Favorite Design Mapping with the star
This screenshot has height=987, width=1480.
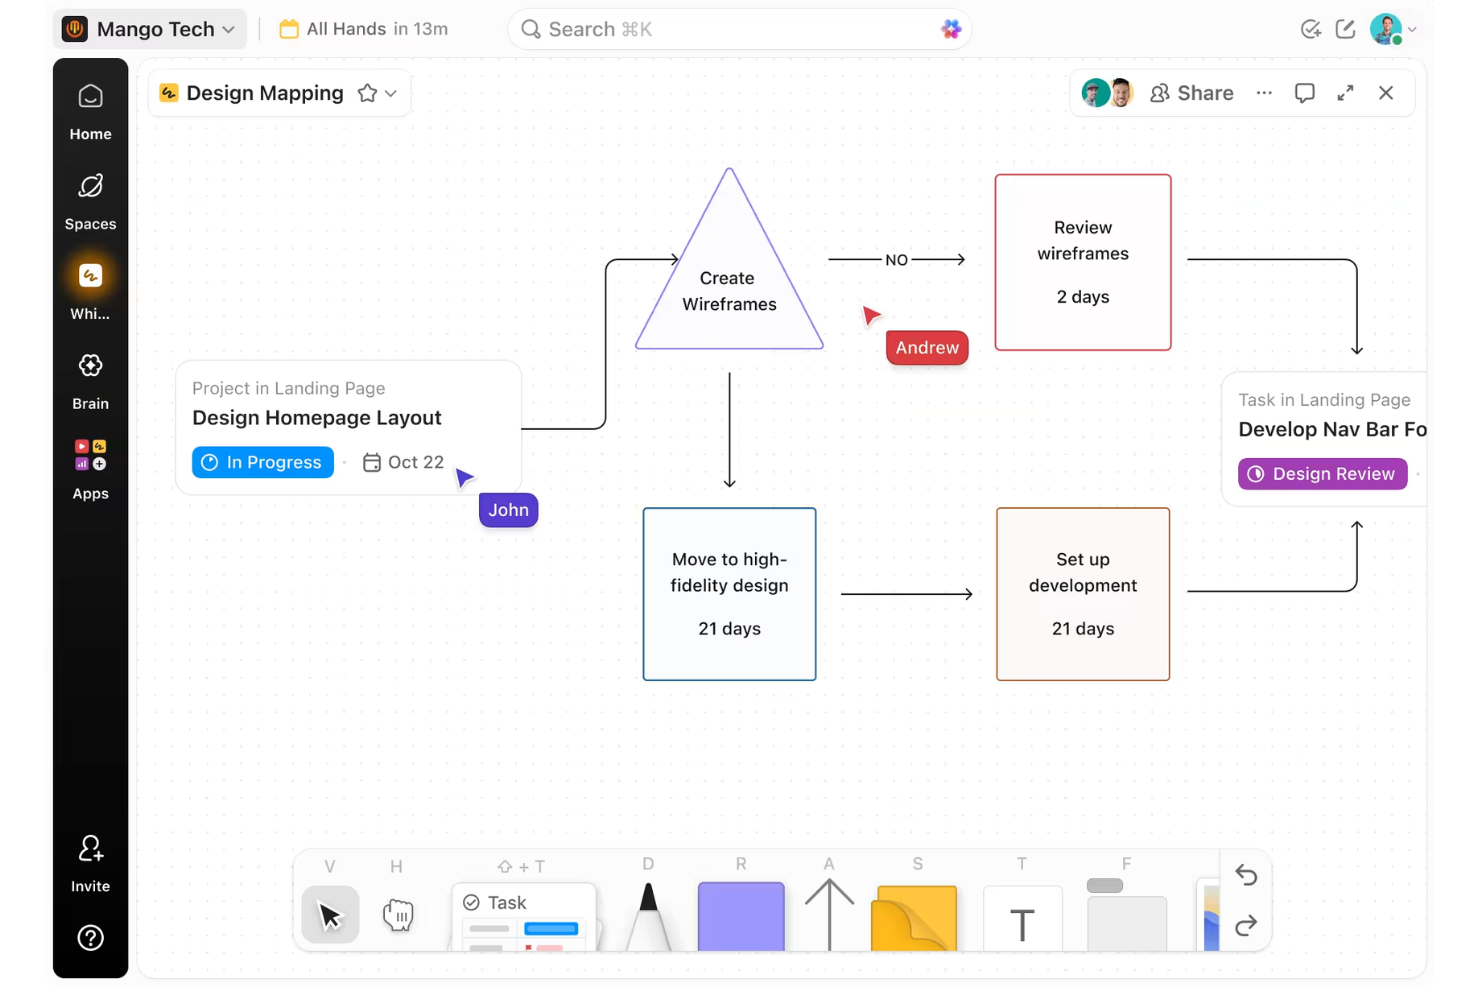pyautogui.click(x=367, y=93)
